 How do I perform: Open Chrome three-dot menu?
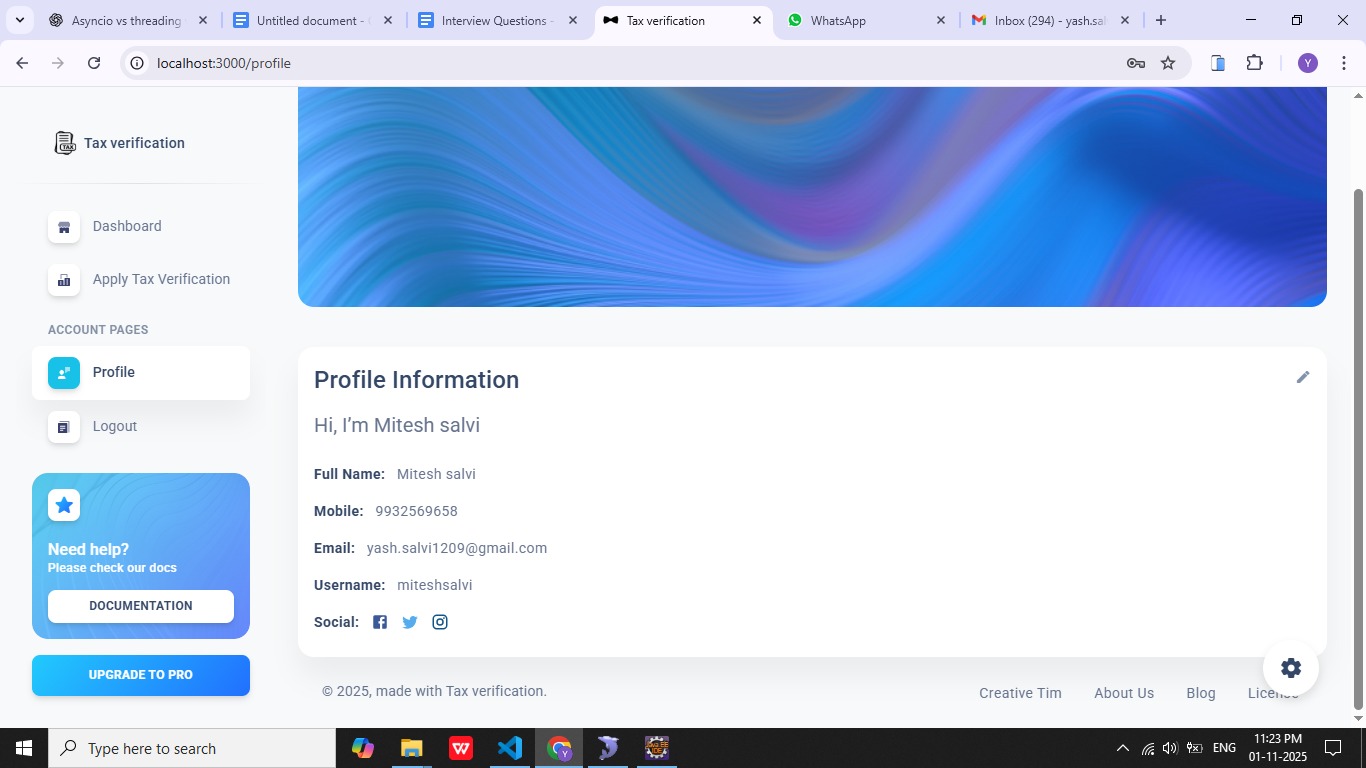point(1343,63)
